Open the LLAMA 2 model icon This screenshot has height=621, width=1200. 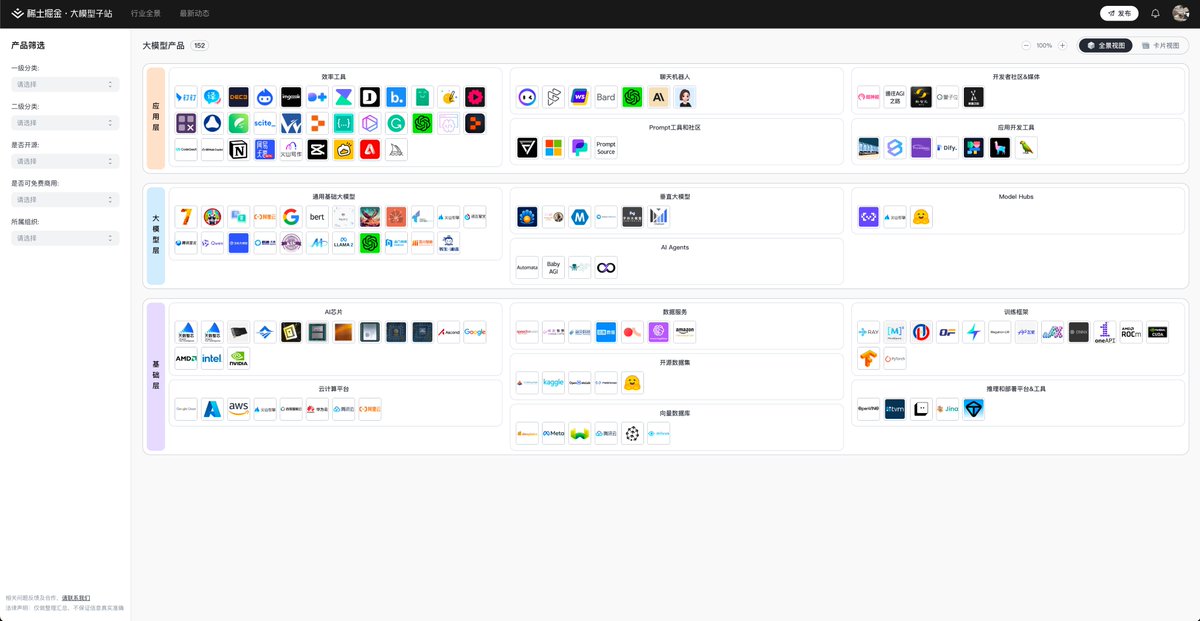point(344,243)
